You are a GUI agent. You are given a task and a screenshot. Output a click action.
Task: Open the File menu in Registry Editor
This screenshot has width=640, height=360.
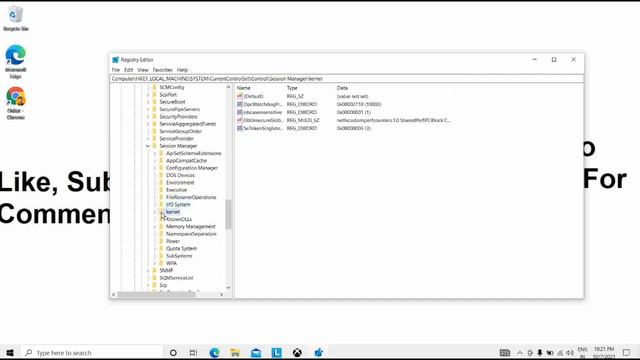point(116,70)
